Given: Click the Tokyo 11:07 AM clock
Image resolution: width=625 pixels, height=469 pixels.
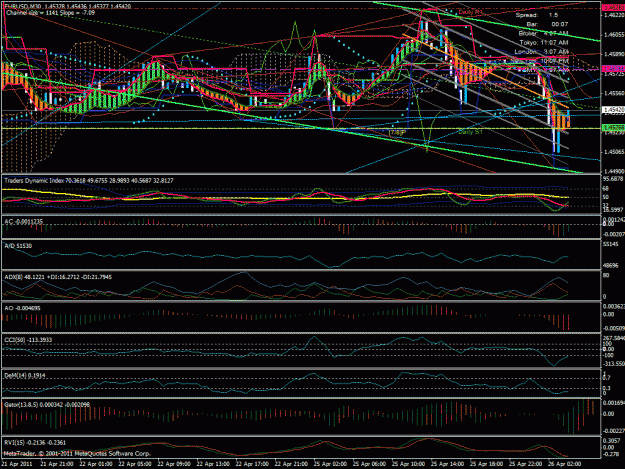Looking at the screenshot, I should [x=544, y=43].
